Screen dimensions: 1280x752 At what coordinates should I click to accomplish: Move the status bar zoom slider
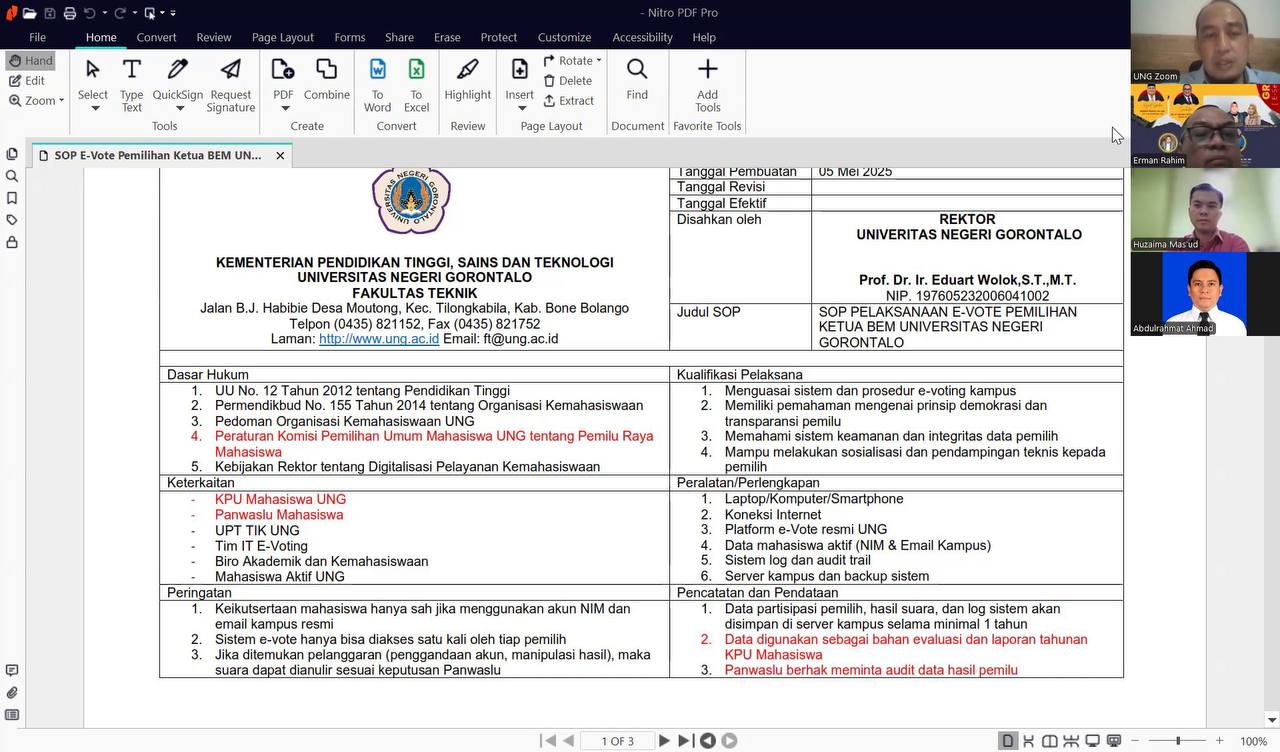tap(1178, 741)
